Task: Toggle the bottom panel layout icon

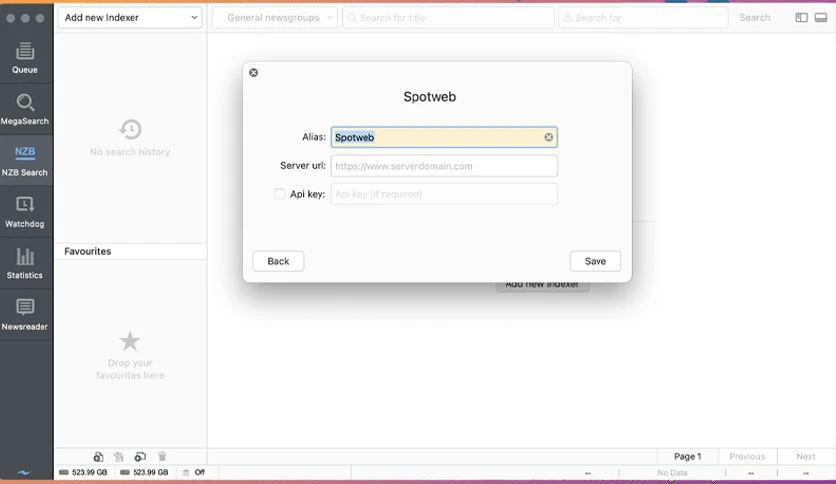Action: coord(821,18)
